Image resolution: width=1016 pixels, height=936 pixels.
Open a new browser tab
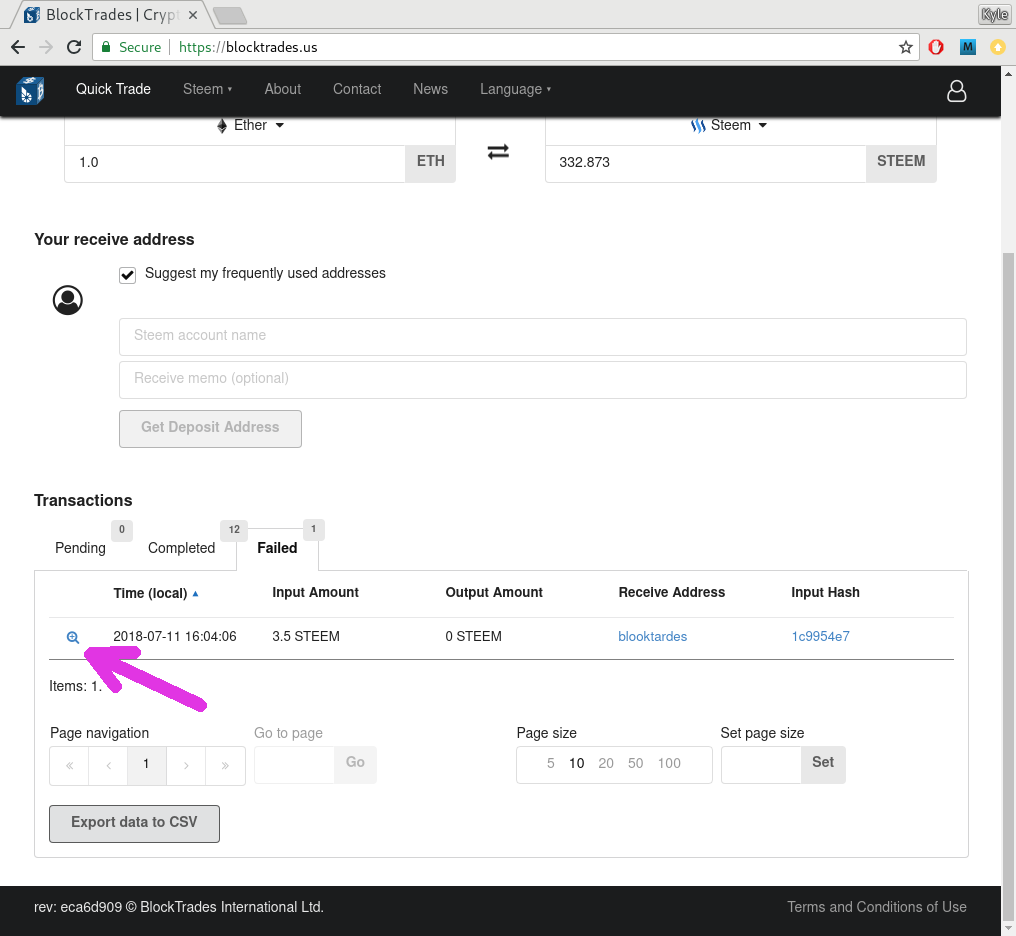click(229, 15)
